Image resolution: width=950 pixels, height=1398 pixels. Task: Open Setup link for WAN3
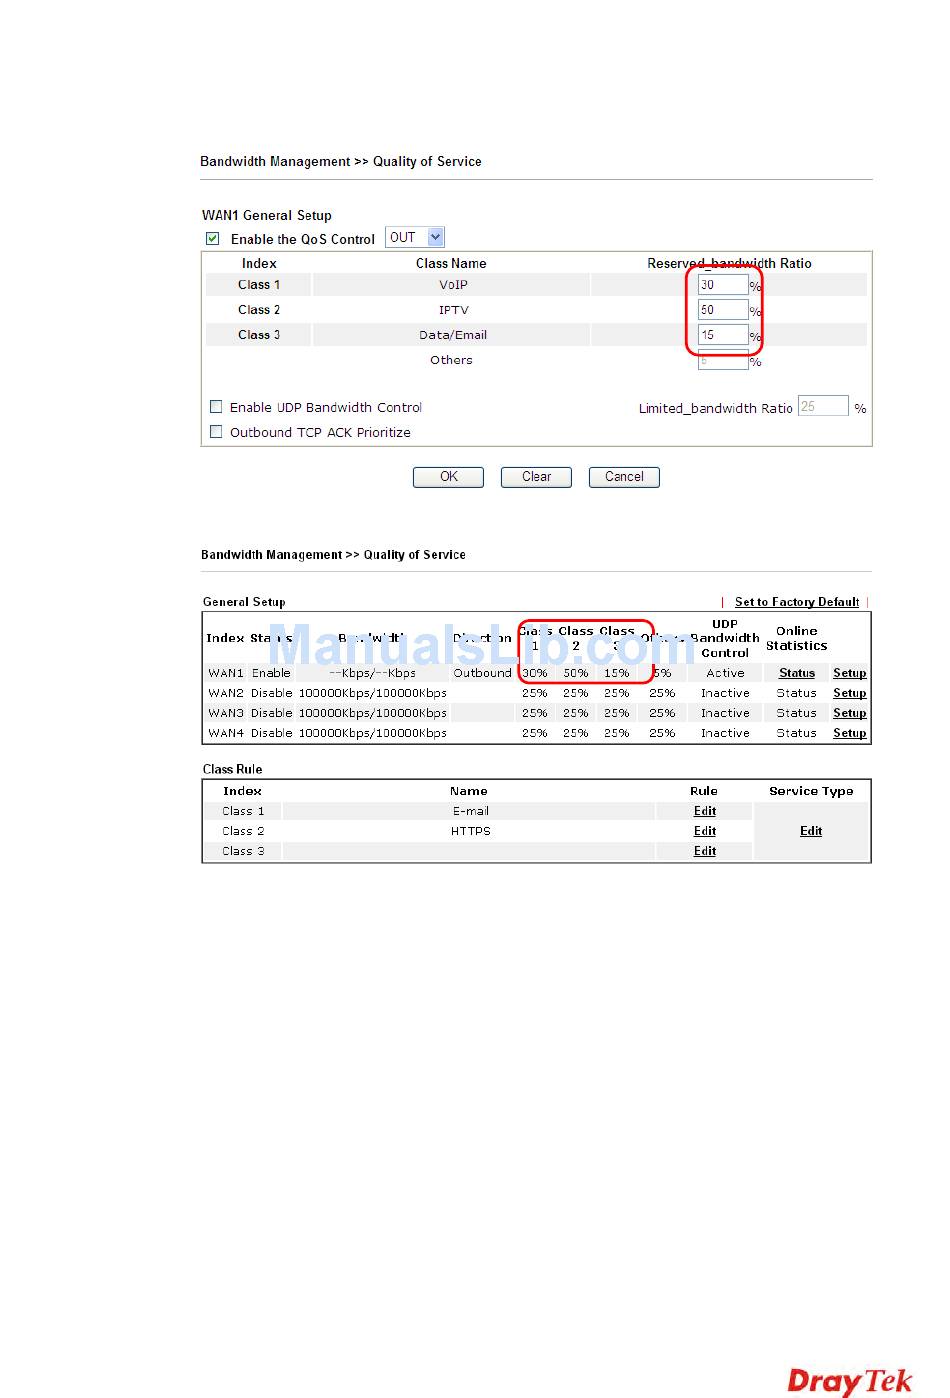click(x=850, y=713)
